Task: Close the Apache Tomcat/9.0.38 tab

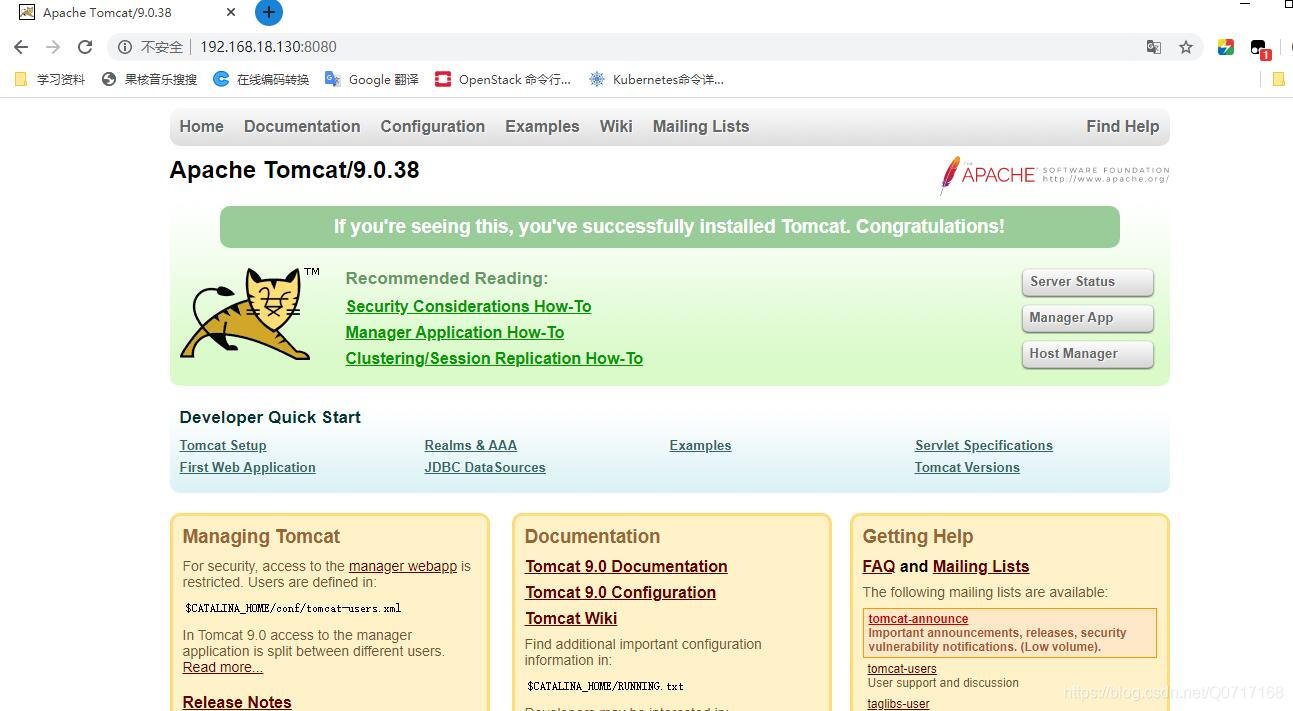Action: tap(231, 13)
